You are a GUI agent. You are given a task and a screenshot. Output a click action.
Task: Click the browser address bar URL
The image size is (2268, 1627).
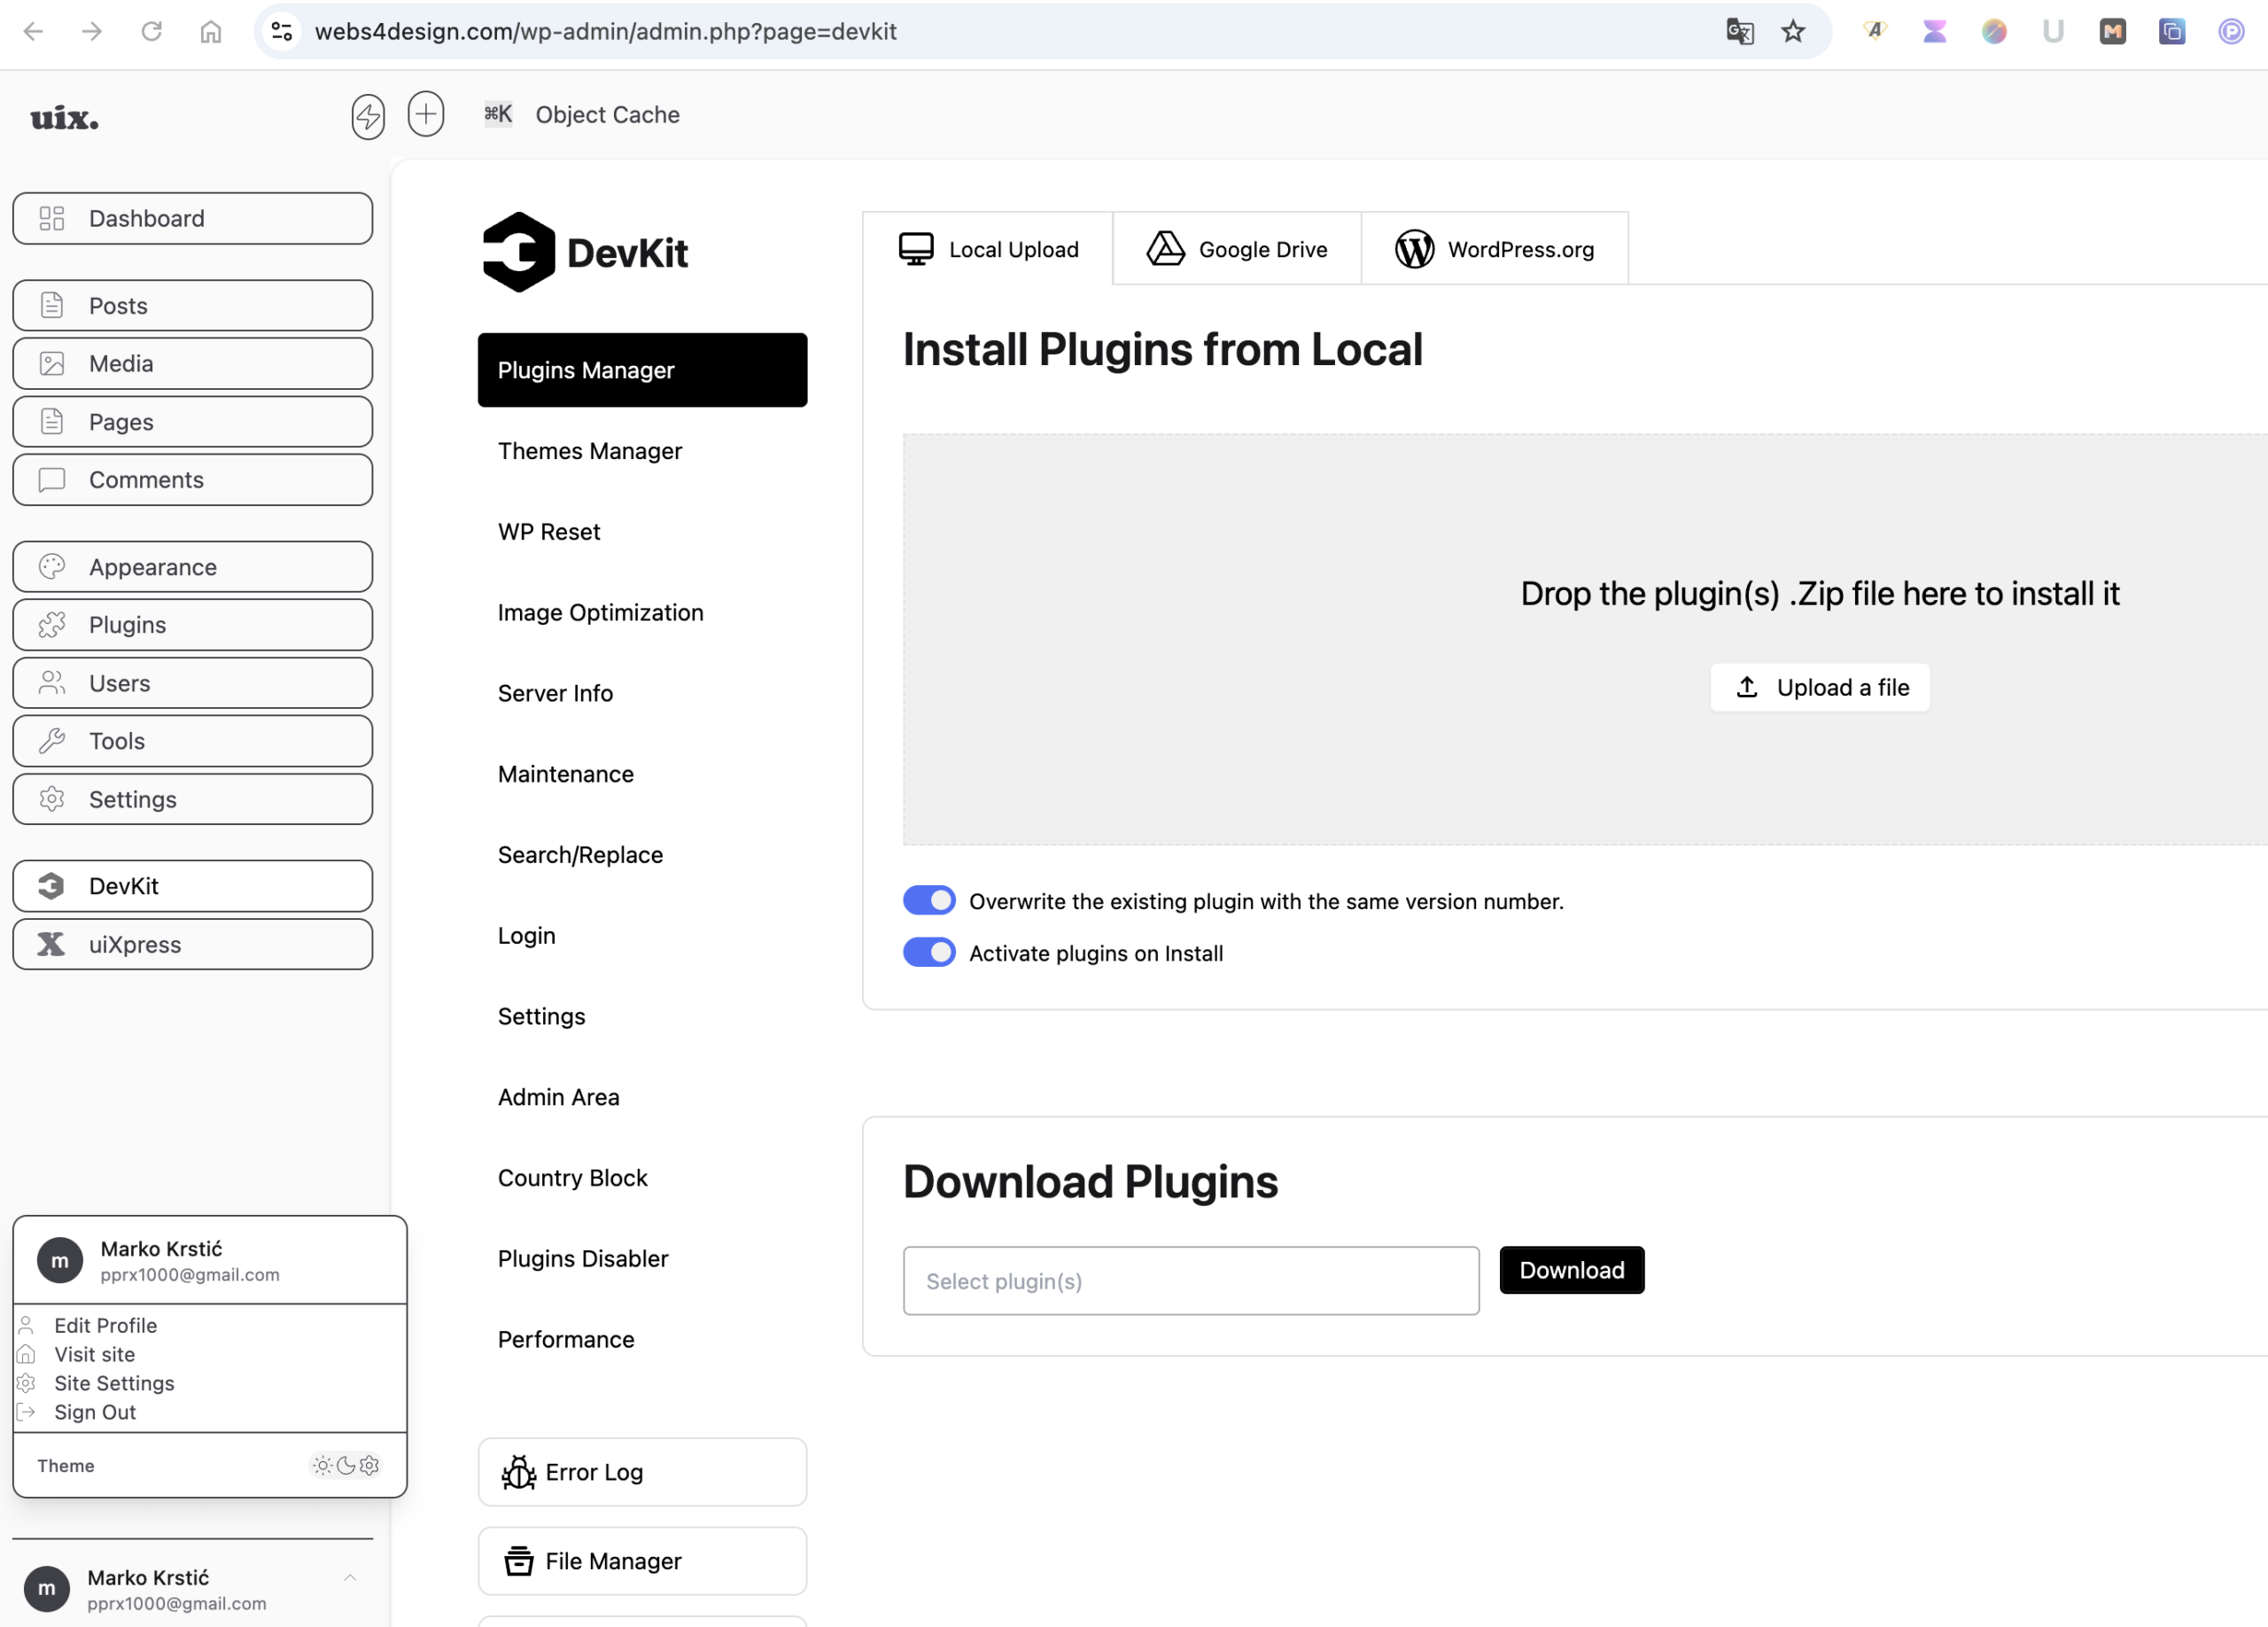[606, 32]
